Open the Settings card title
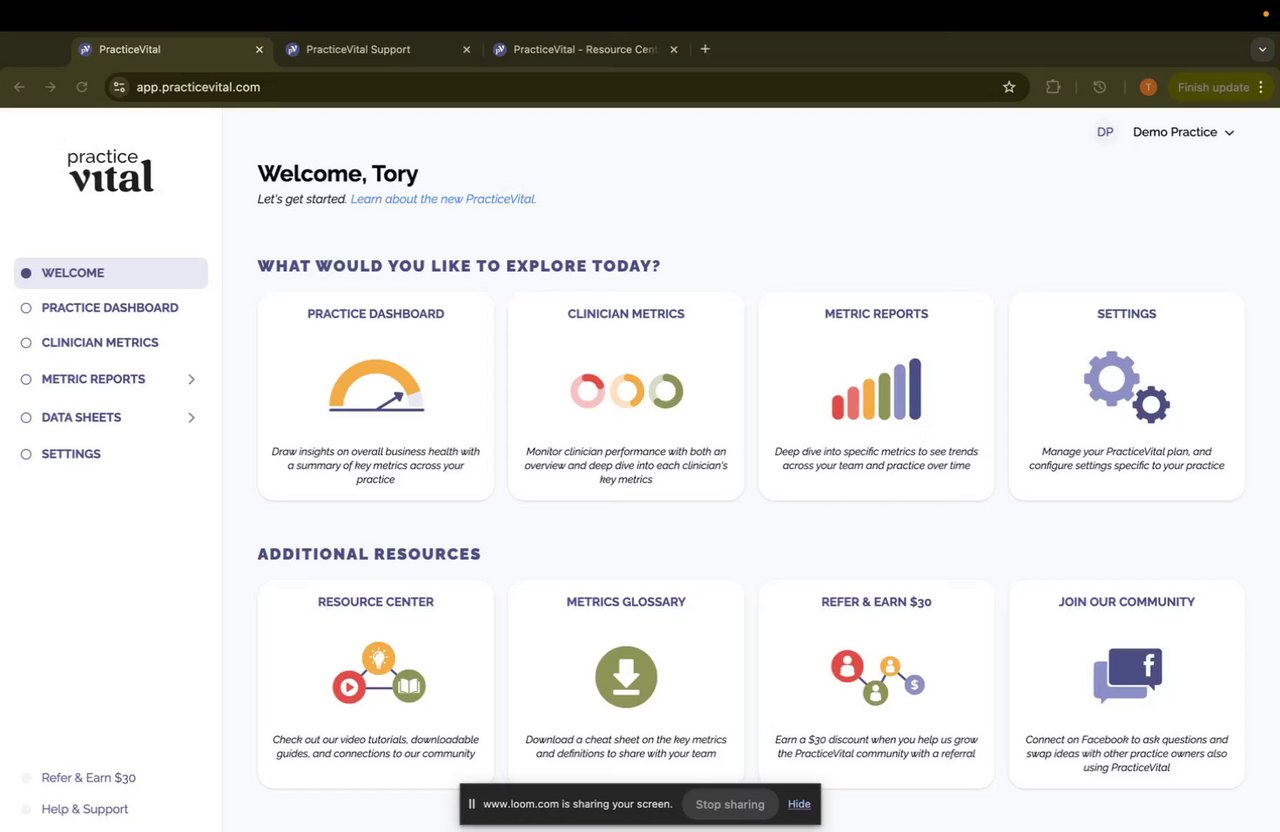 [1127, 314]
